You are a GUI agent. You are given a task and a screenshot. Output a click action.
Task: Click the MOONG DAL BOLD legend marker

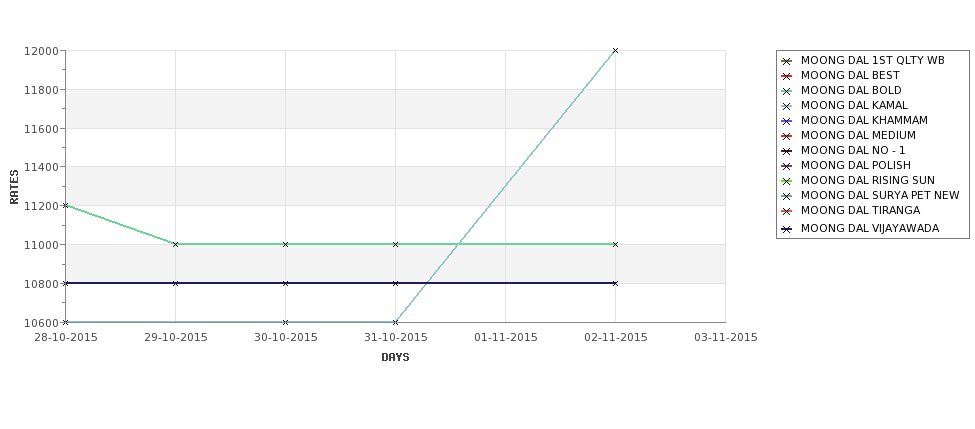787,91
